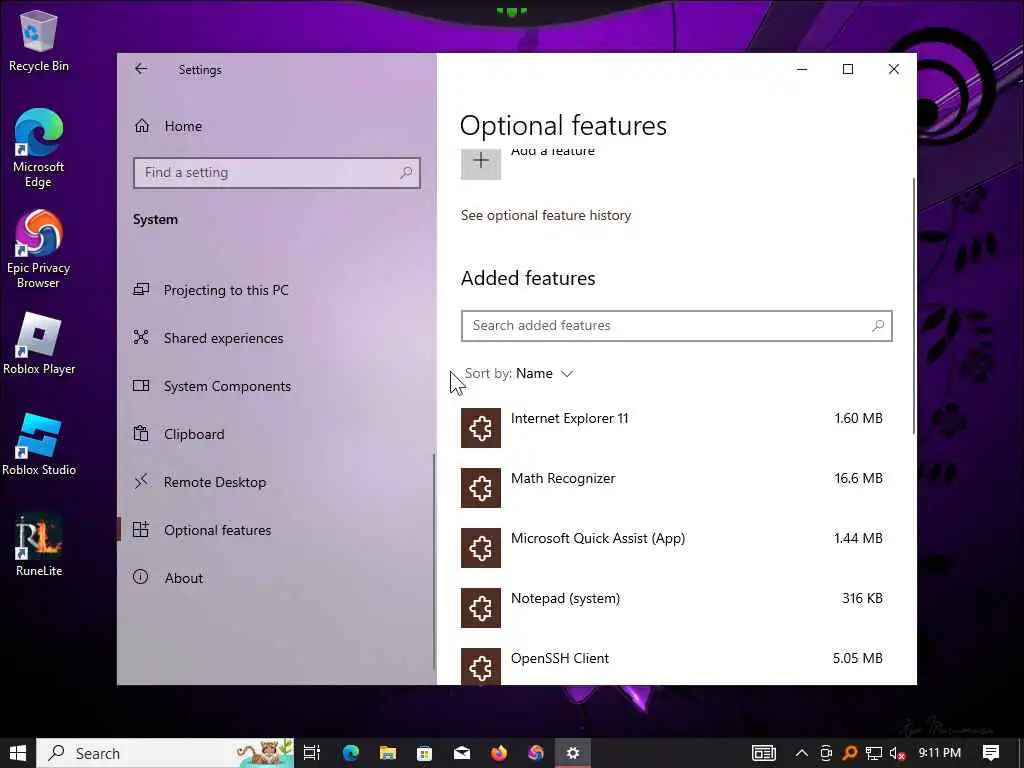
Task: Open News and interests taskbar widget
Action: pyautogui.click(x=763, y=753)
